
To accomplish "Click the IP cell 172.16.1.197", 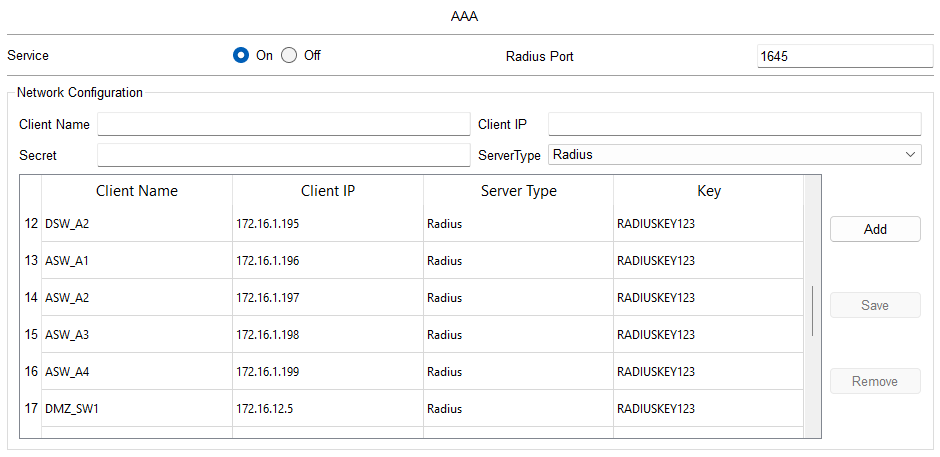I will click(328, 297).
